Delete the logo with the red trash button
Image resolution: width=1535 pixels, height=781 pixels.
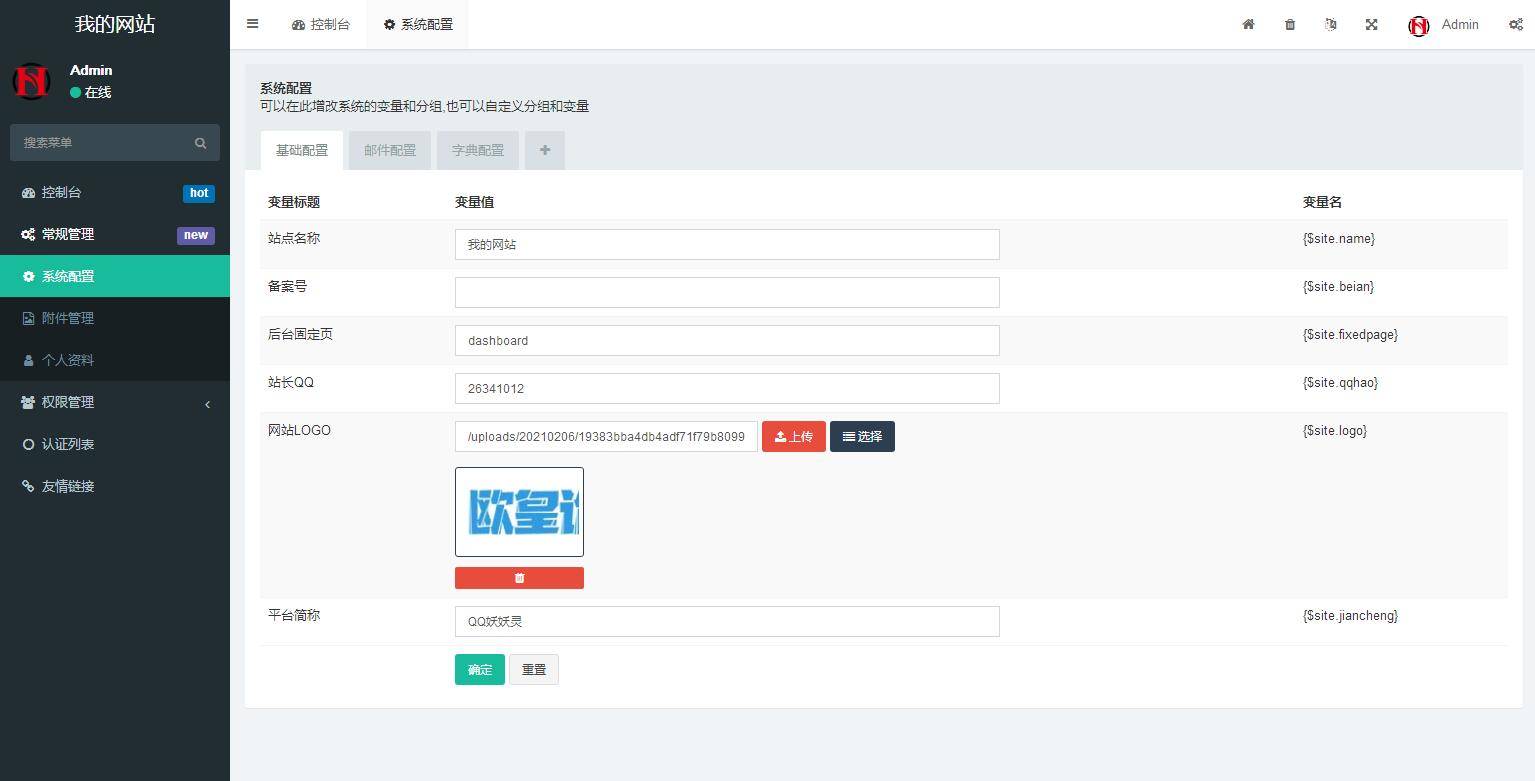(x=519, y=577)
